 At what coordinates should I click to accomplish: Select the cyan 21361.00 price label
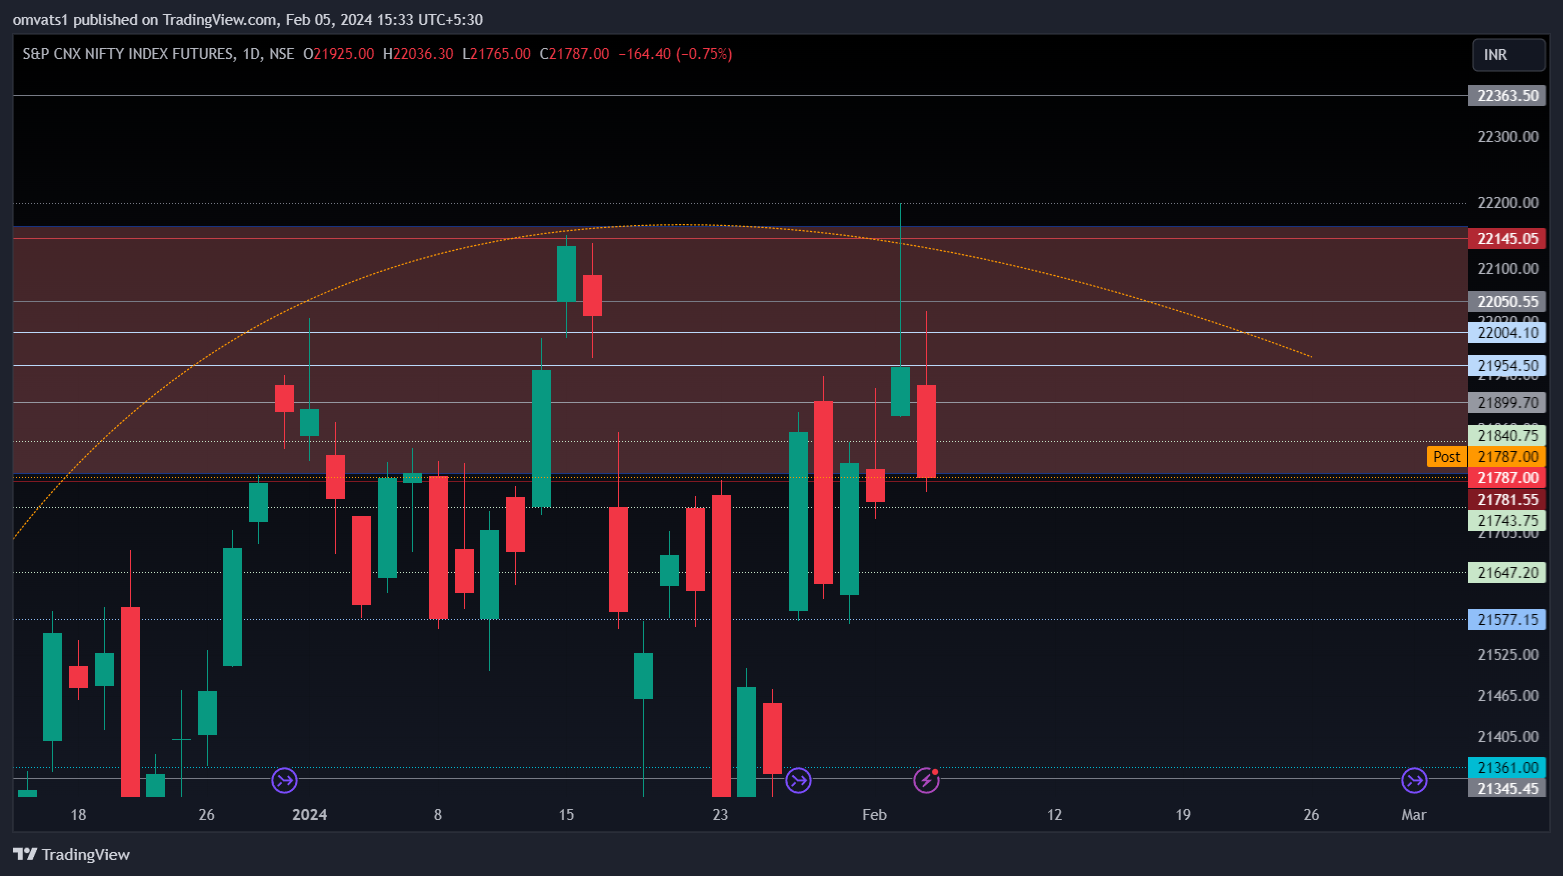tap(1507, 768)
